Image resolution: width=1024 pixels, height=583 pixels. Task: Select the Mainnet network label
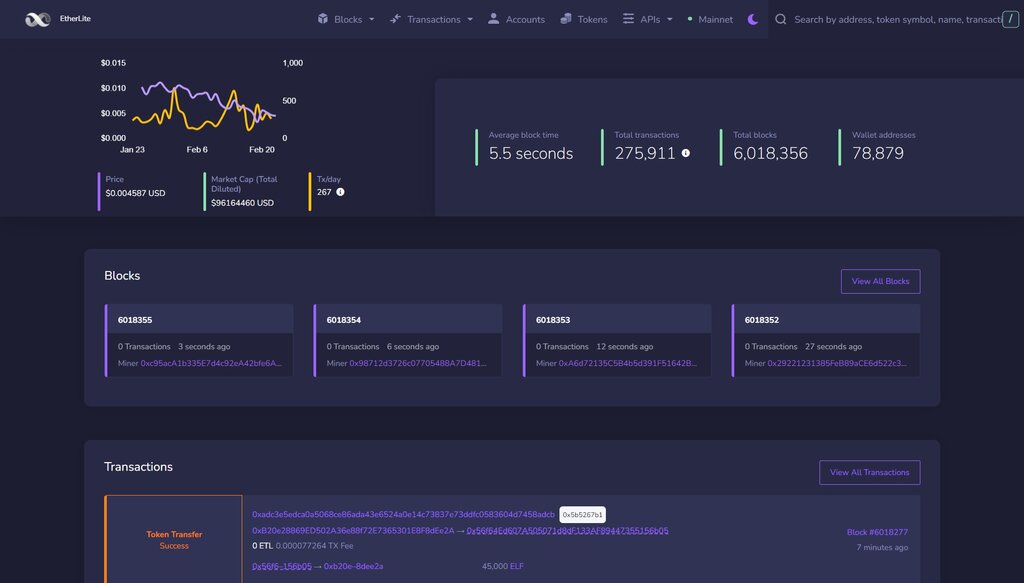[715, 20]
